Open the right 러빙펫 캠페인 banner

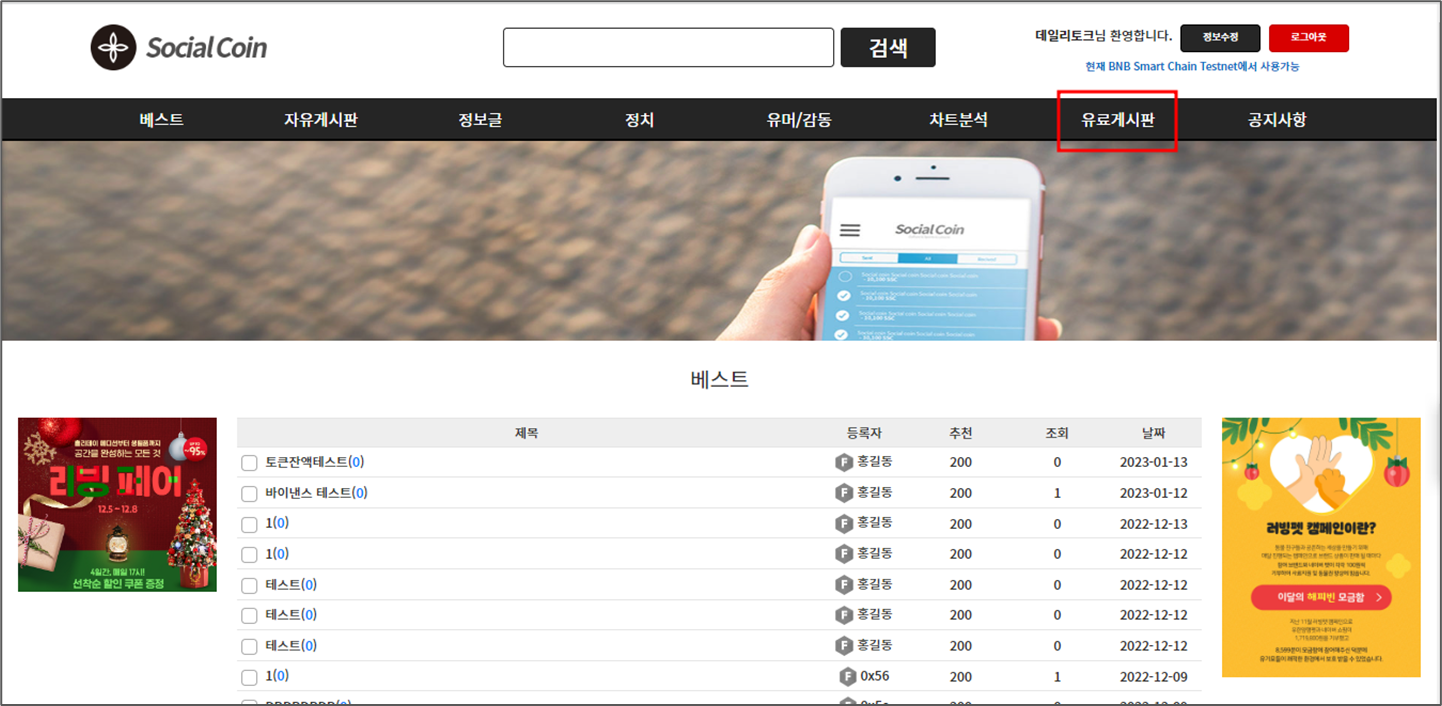pyautogui.click(x=1321, y=547)
